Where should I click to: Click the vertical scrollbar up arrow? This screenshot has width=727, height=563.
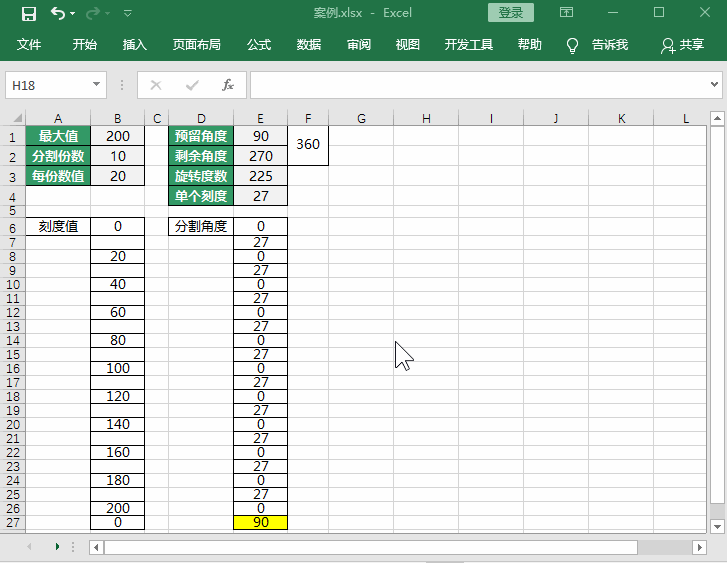[x=717, y=118]
